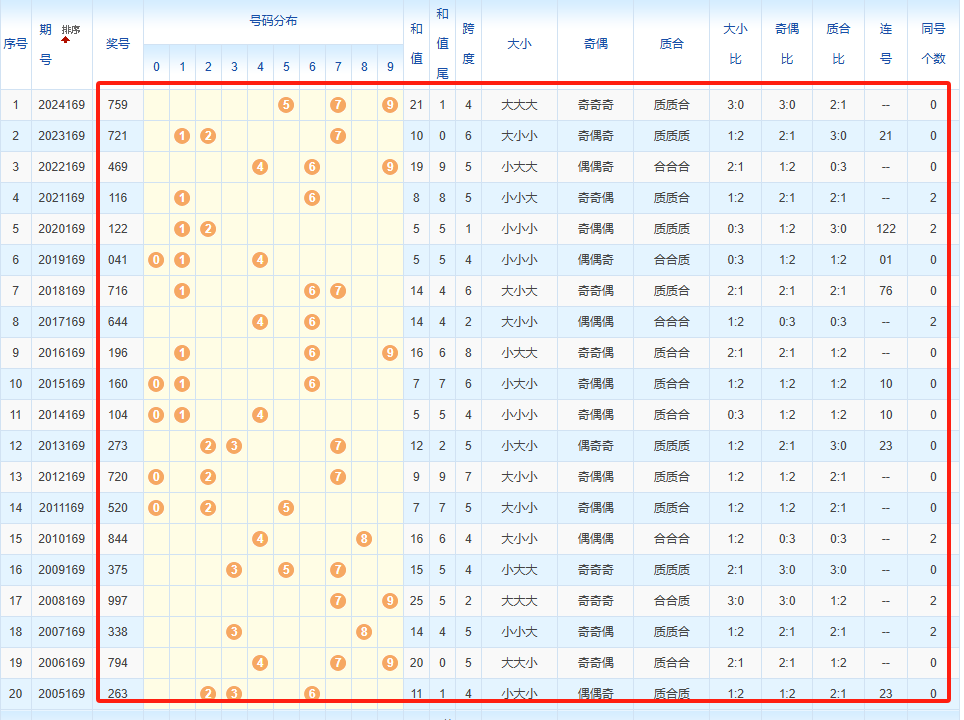The width and height of the screenshot is (964, 720).
Task: Click orange ball 3 in row 2007169
Action: point(234,631)
